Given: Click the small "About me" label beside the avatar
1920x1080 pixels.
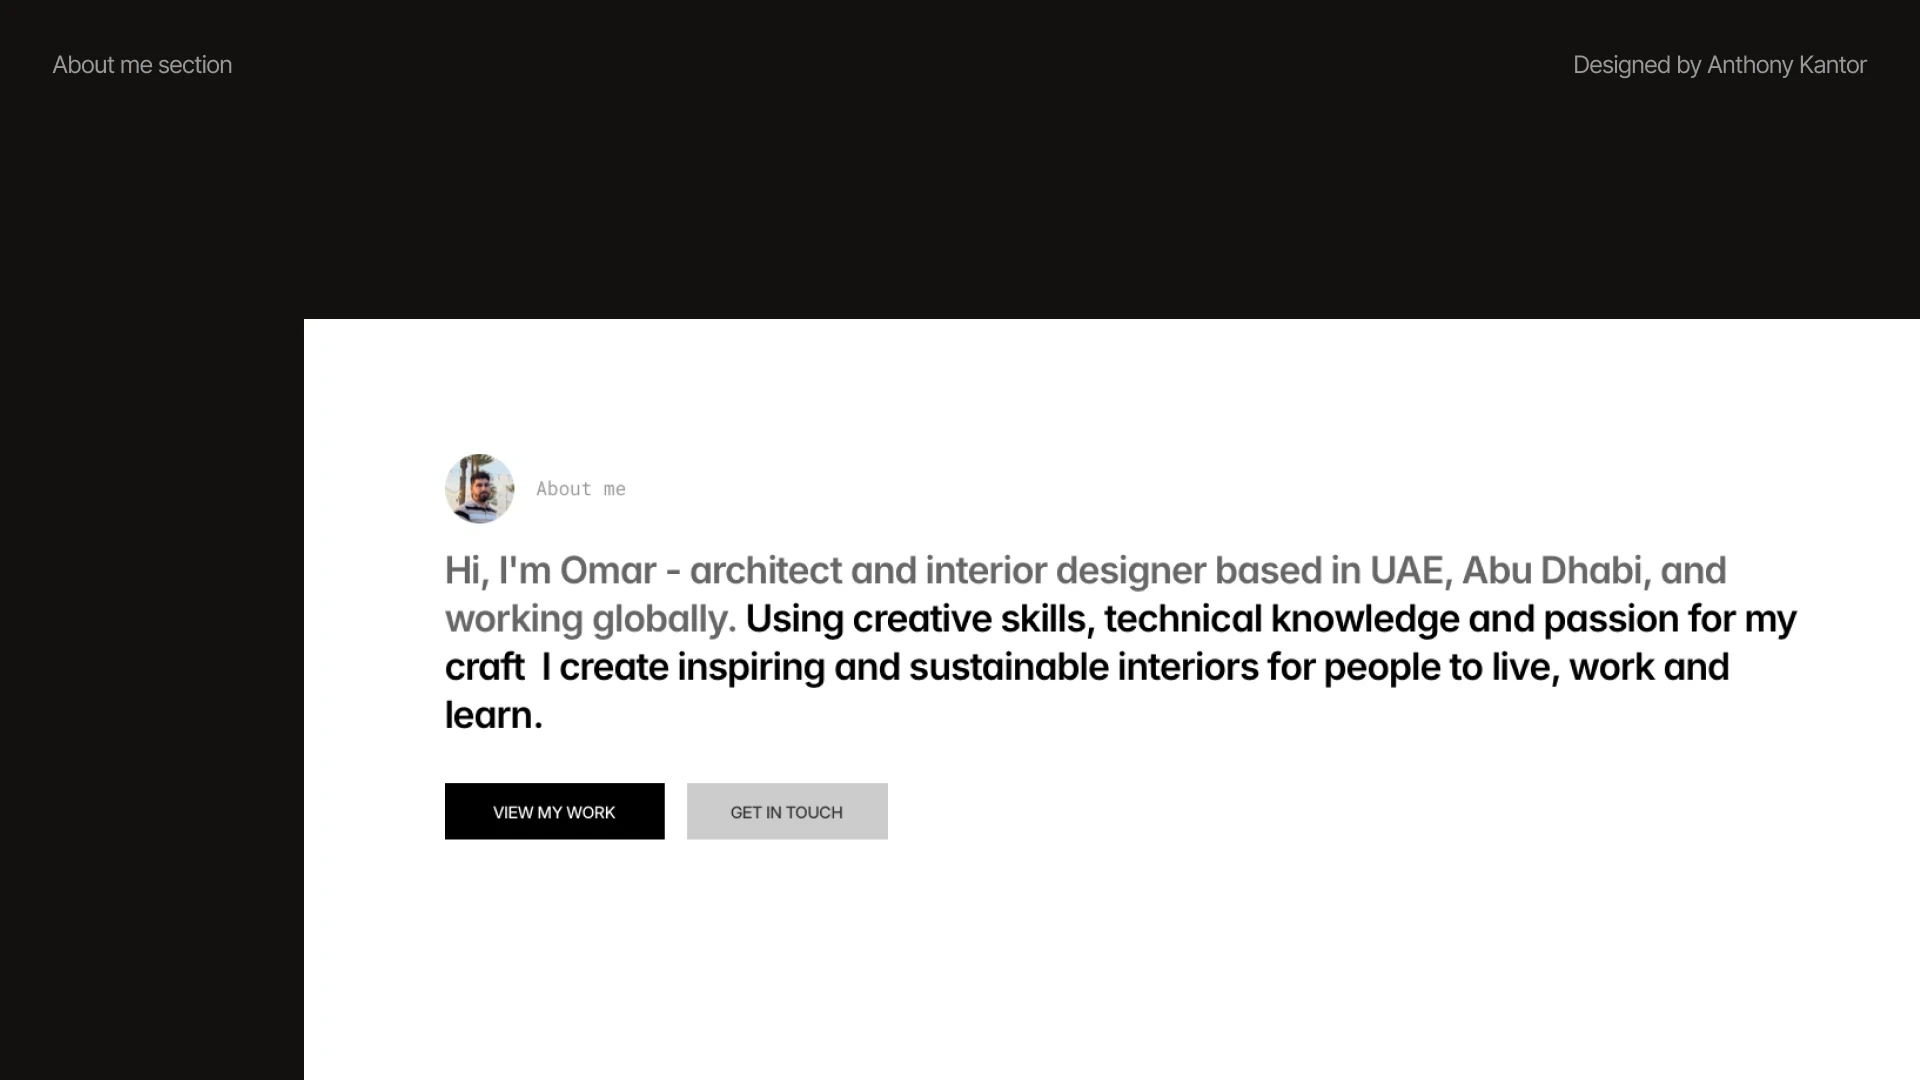Looking at the screenshot, I should point(580,489).
